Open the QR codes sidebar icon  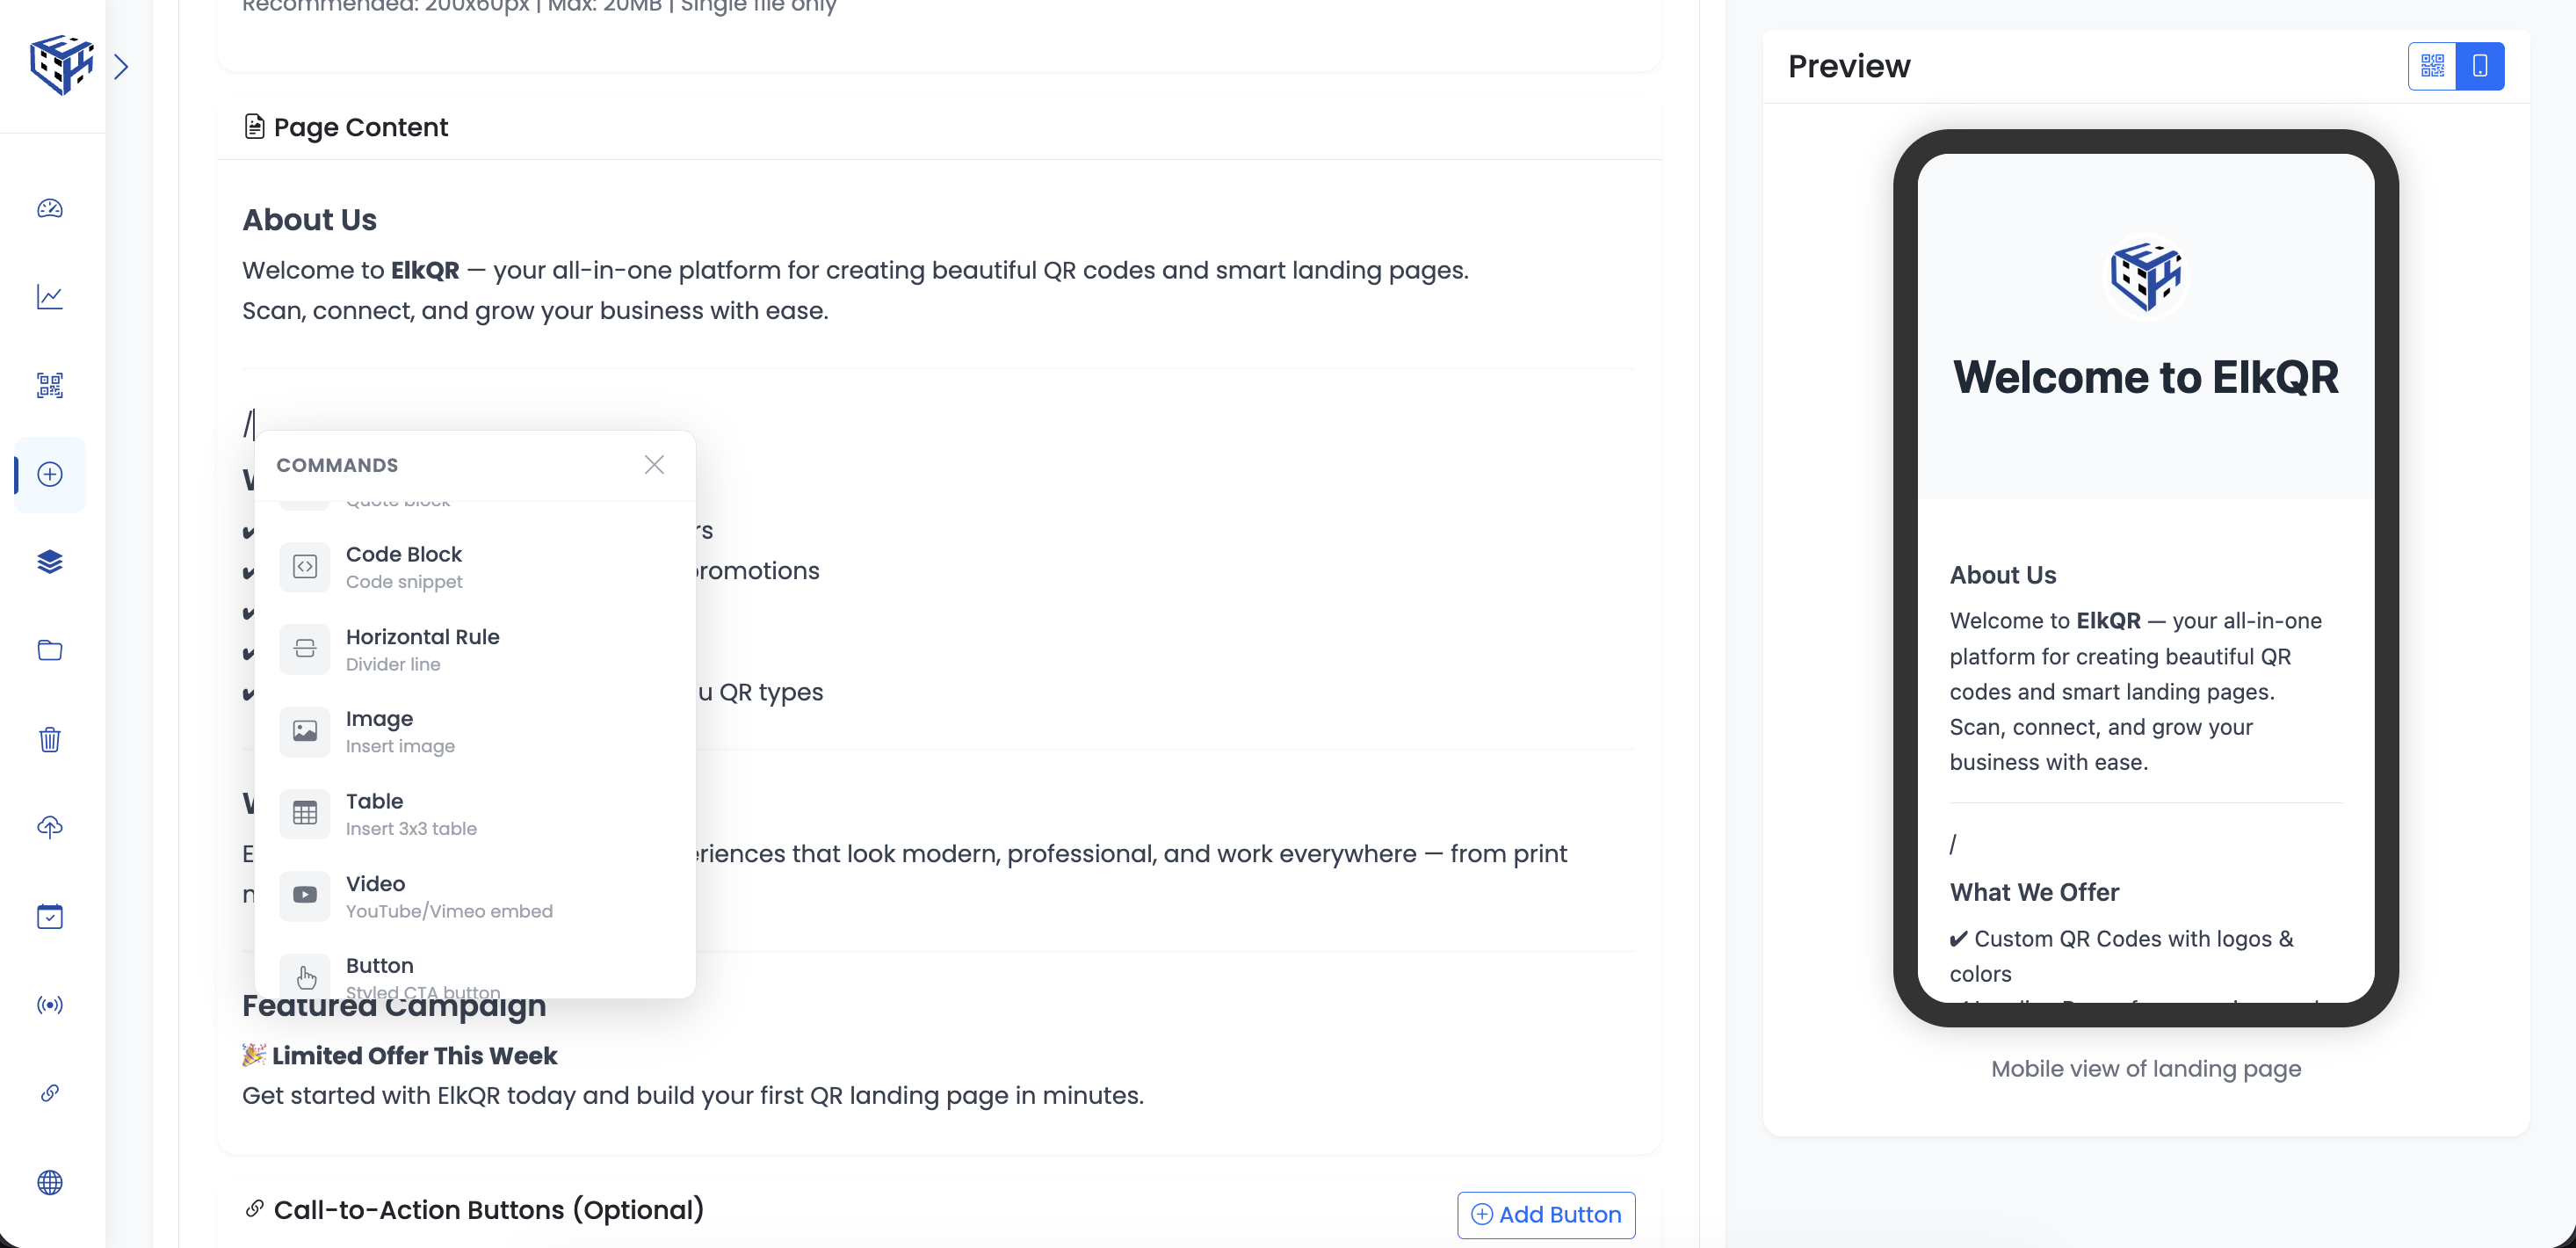(x=50, y=385)
